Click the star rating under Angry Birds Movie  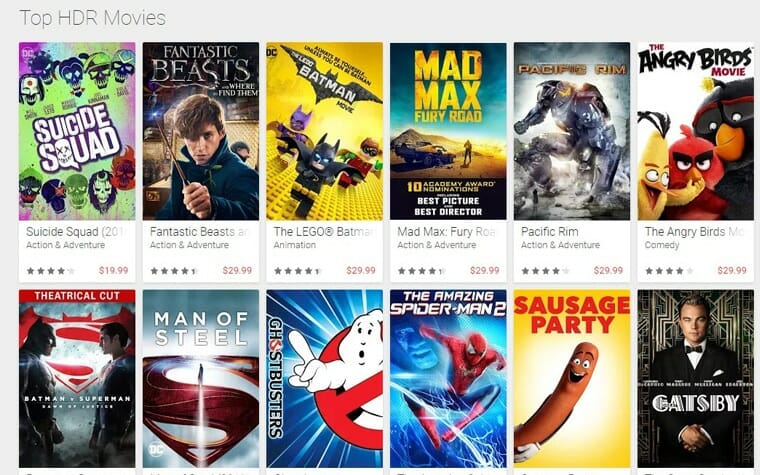(x=669, y=271)
